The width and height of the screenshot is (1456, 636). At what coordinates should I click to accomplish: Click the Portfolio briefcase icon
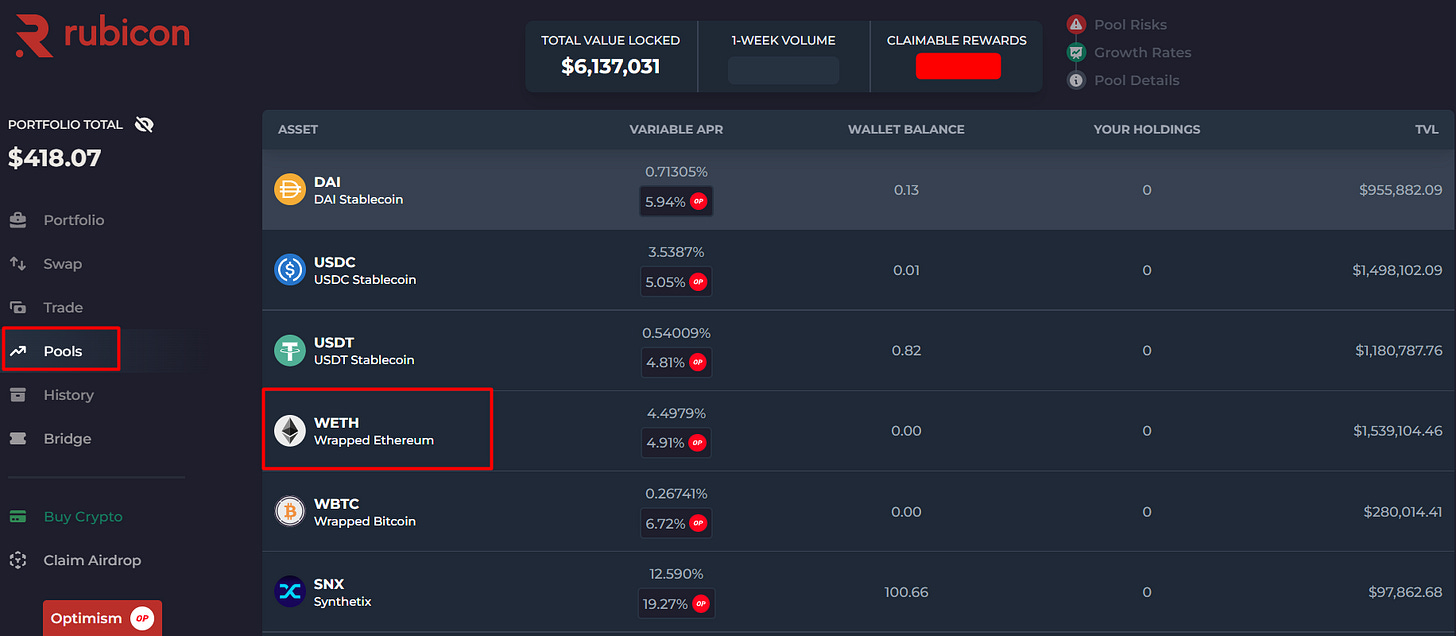click(x=18, y=220)
